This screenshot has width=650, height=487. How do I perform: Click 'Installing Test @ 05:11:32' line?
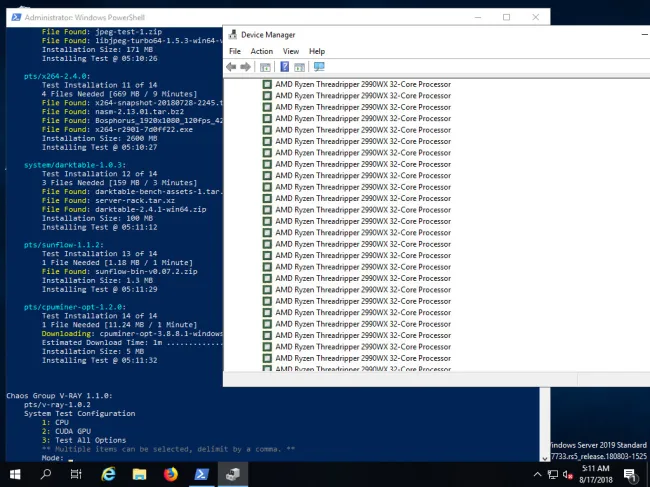(x=99, y=361)
